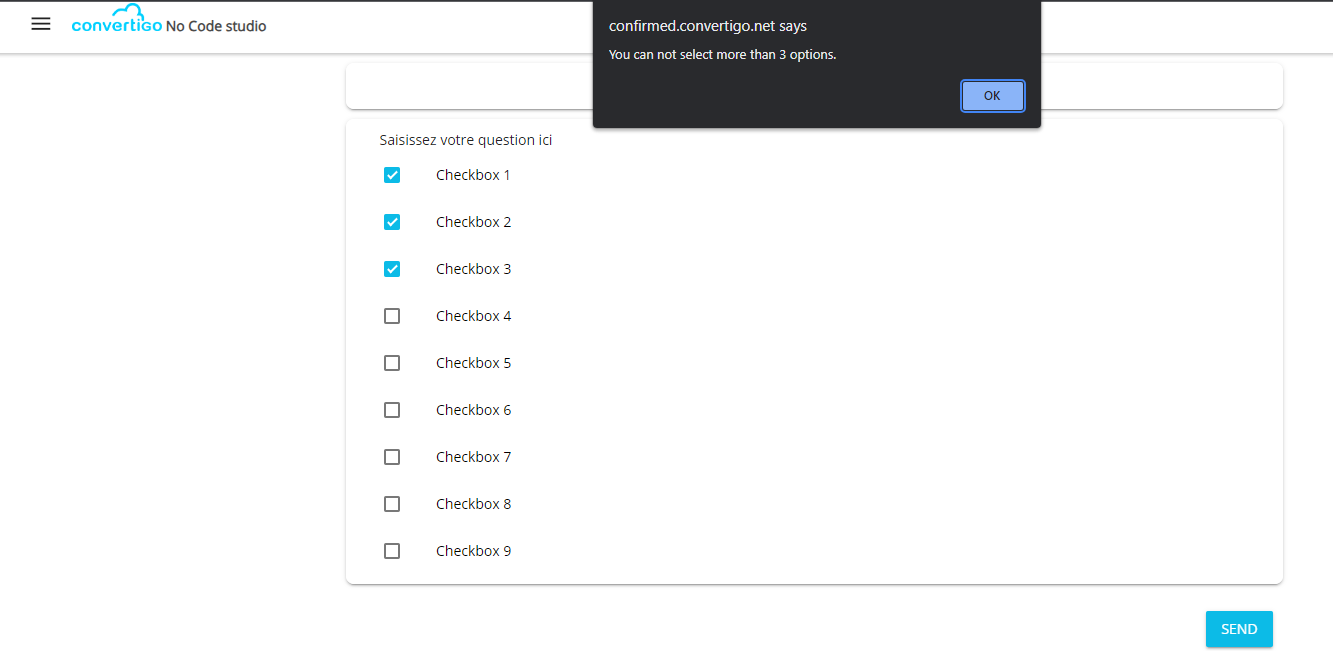The width and height of the screenshot is (1333, 661).
Task: Click the 'confirmed.convertigo.net says' dialog title
Action: [x=707, y=26]
